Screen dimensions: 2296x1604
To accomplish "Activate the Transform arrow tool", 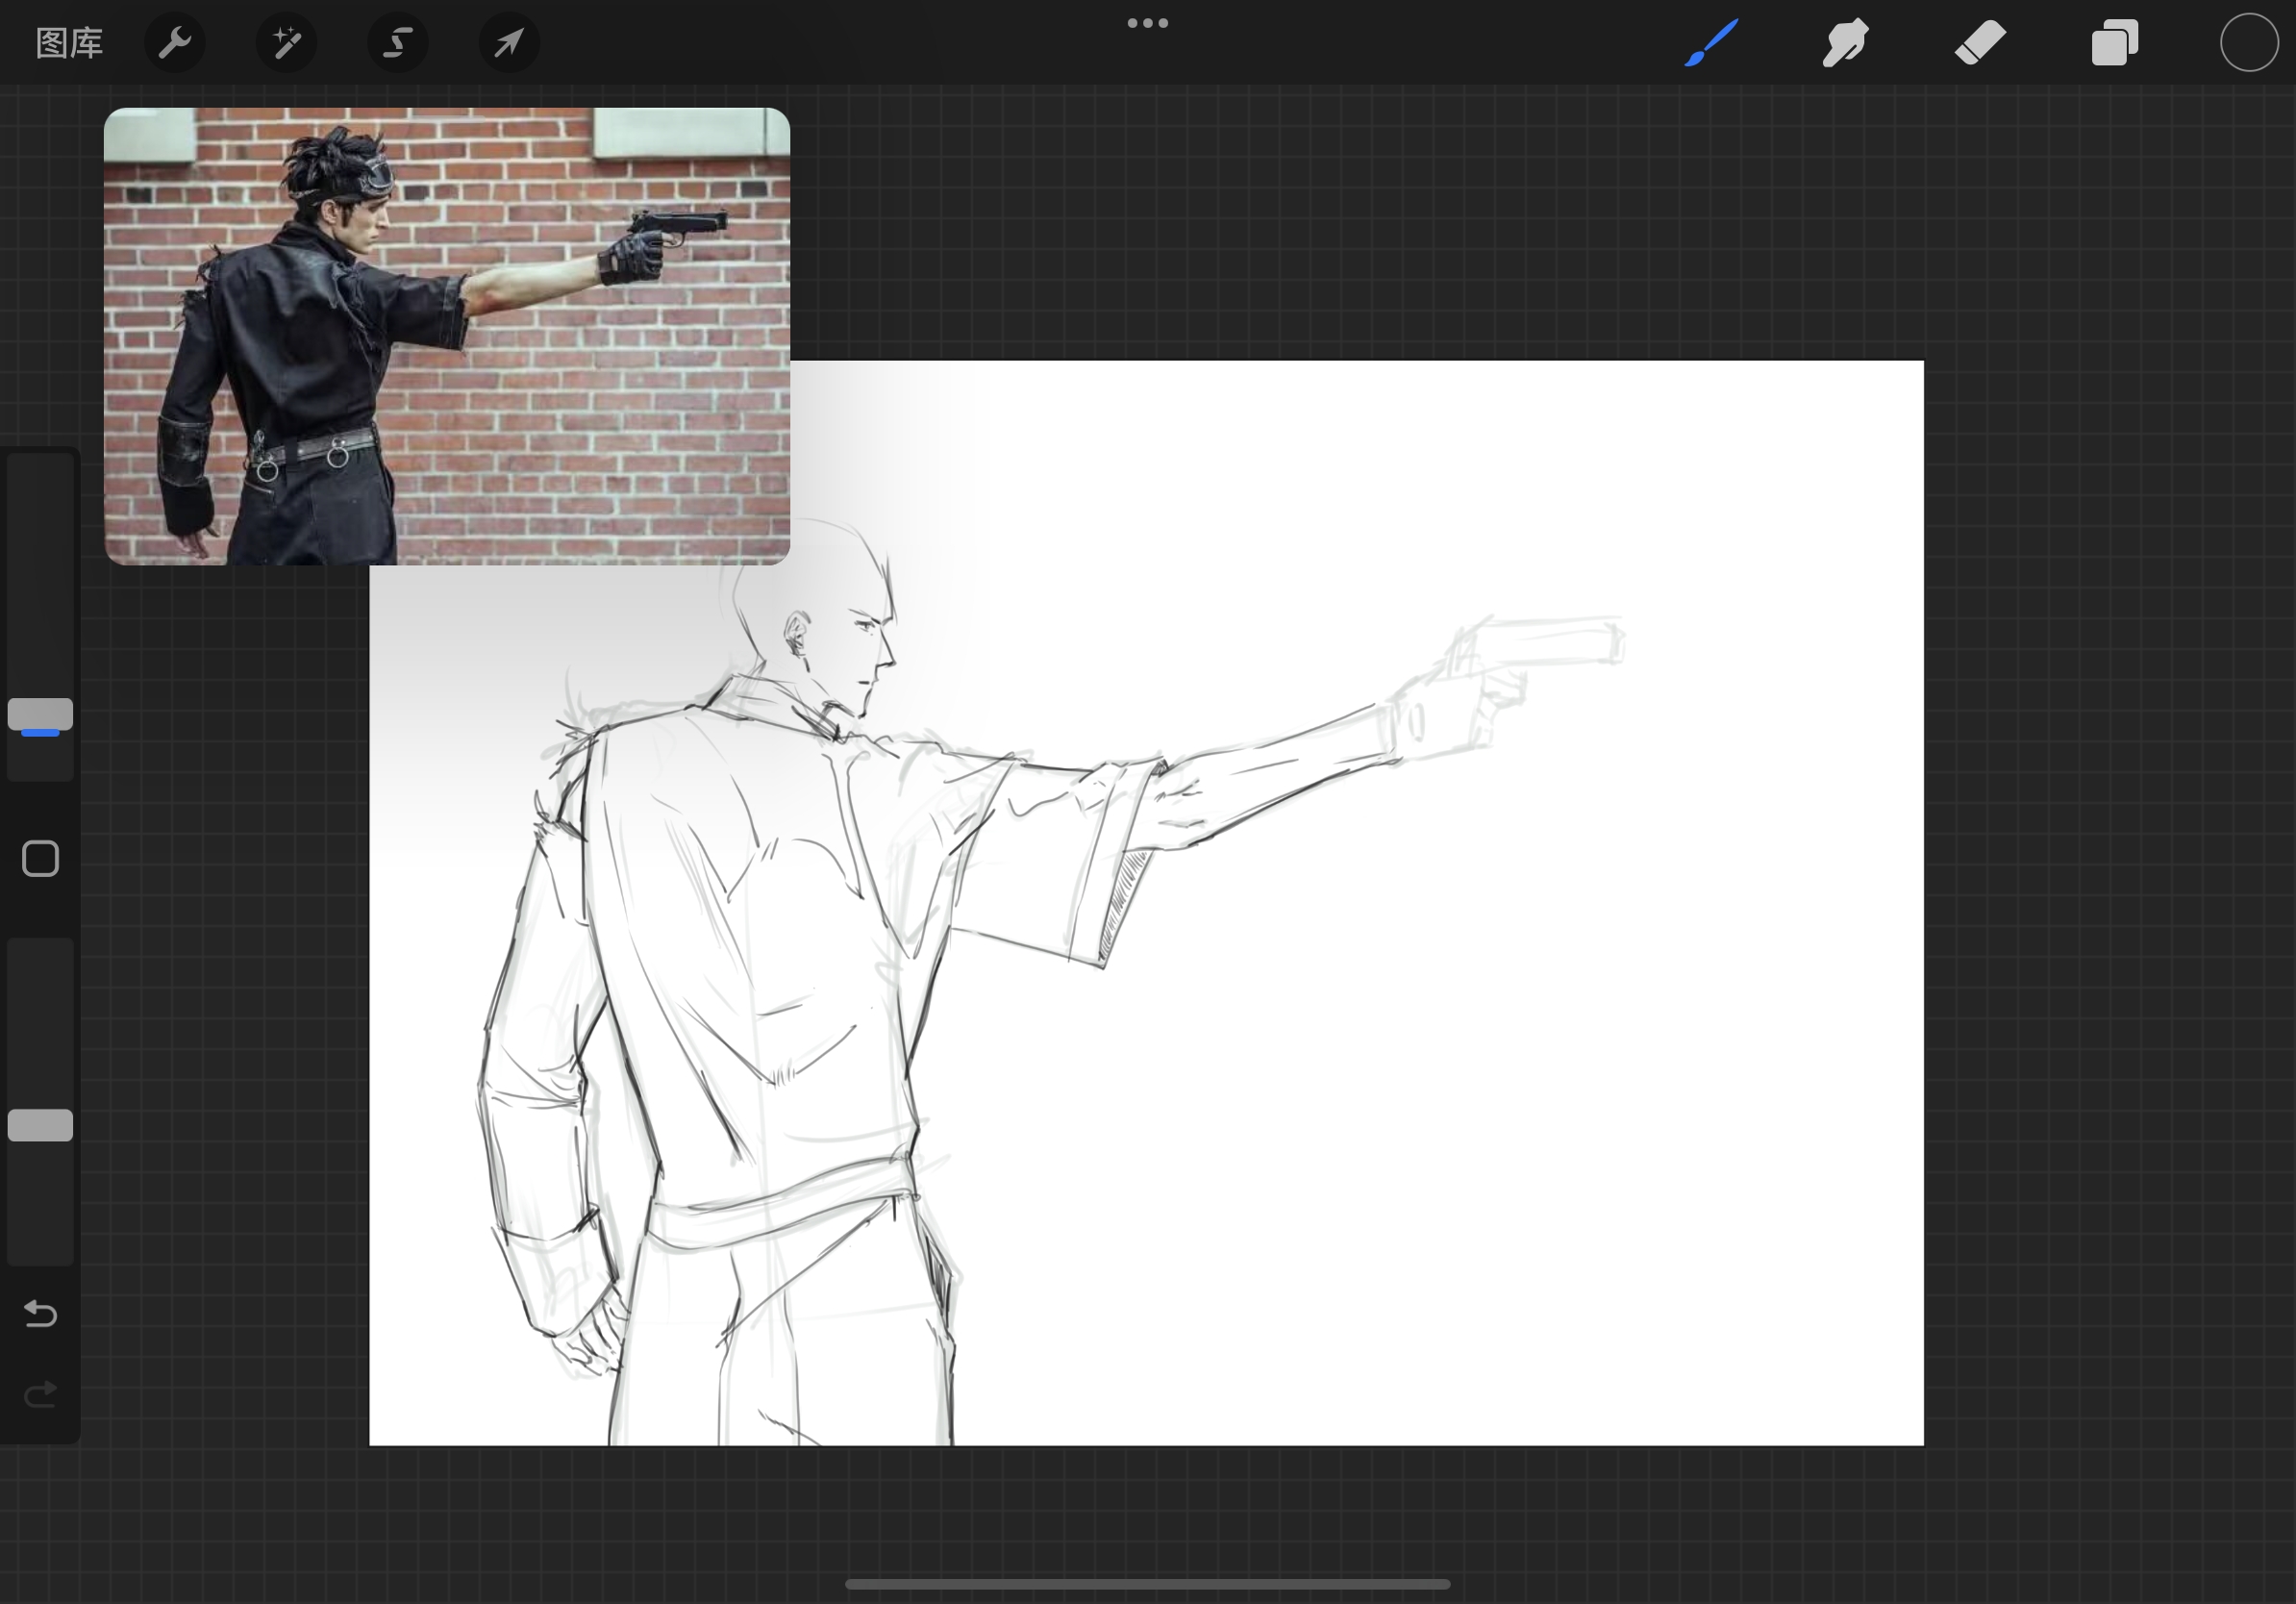I will point(509,43).
